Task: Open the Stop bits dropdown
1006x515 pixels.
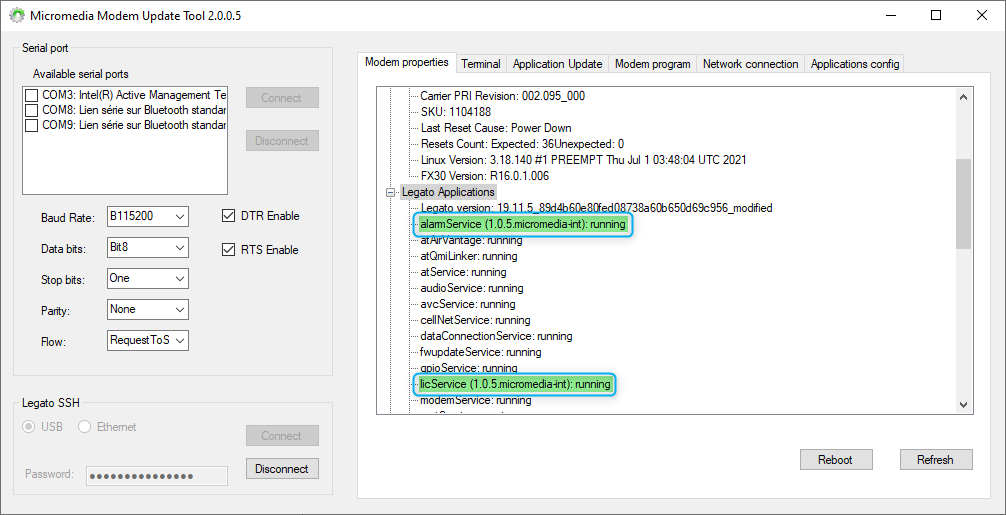Action: pyautogui.click(x=148, y=278)
